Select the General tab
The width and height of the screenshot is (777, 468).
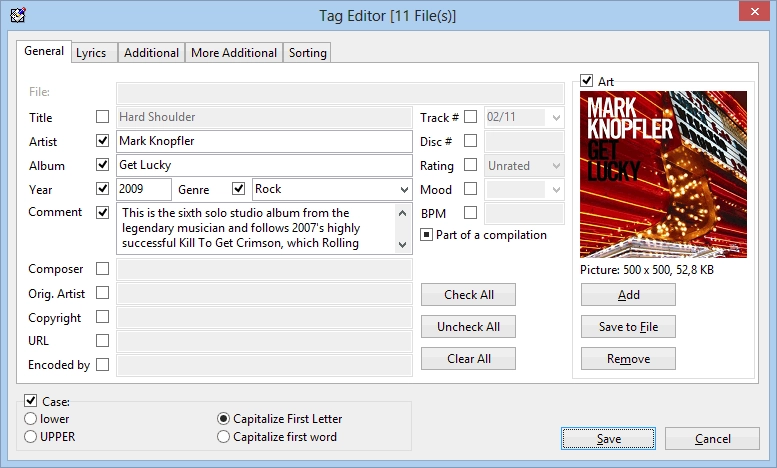pyautogui.click(x=44, y=51)
